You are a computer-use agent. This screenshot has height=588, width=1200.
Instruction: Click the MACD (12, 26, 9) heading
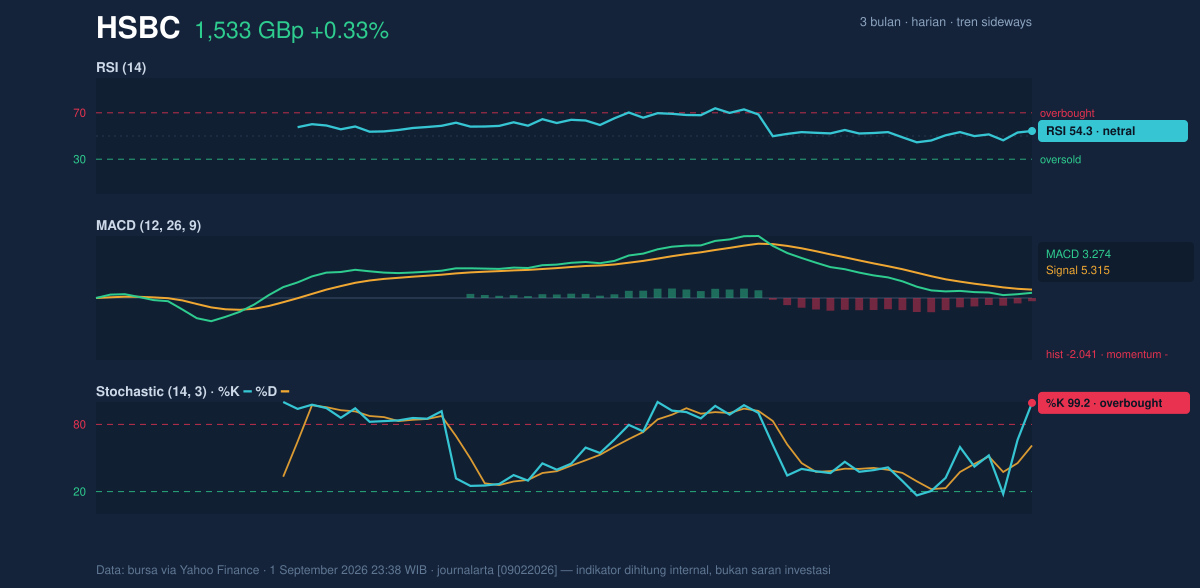148,225
